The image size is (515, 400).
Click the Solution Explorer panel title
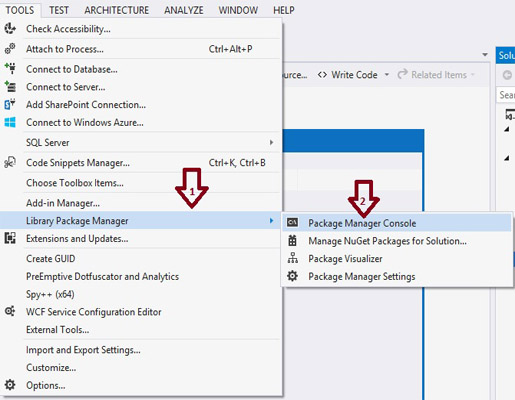[x=506, y=55]
